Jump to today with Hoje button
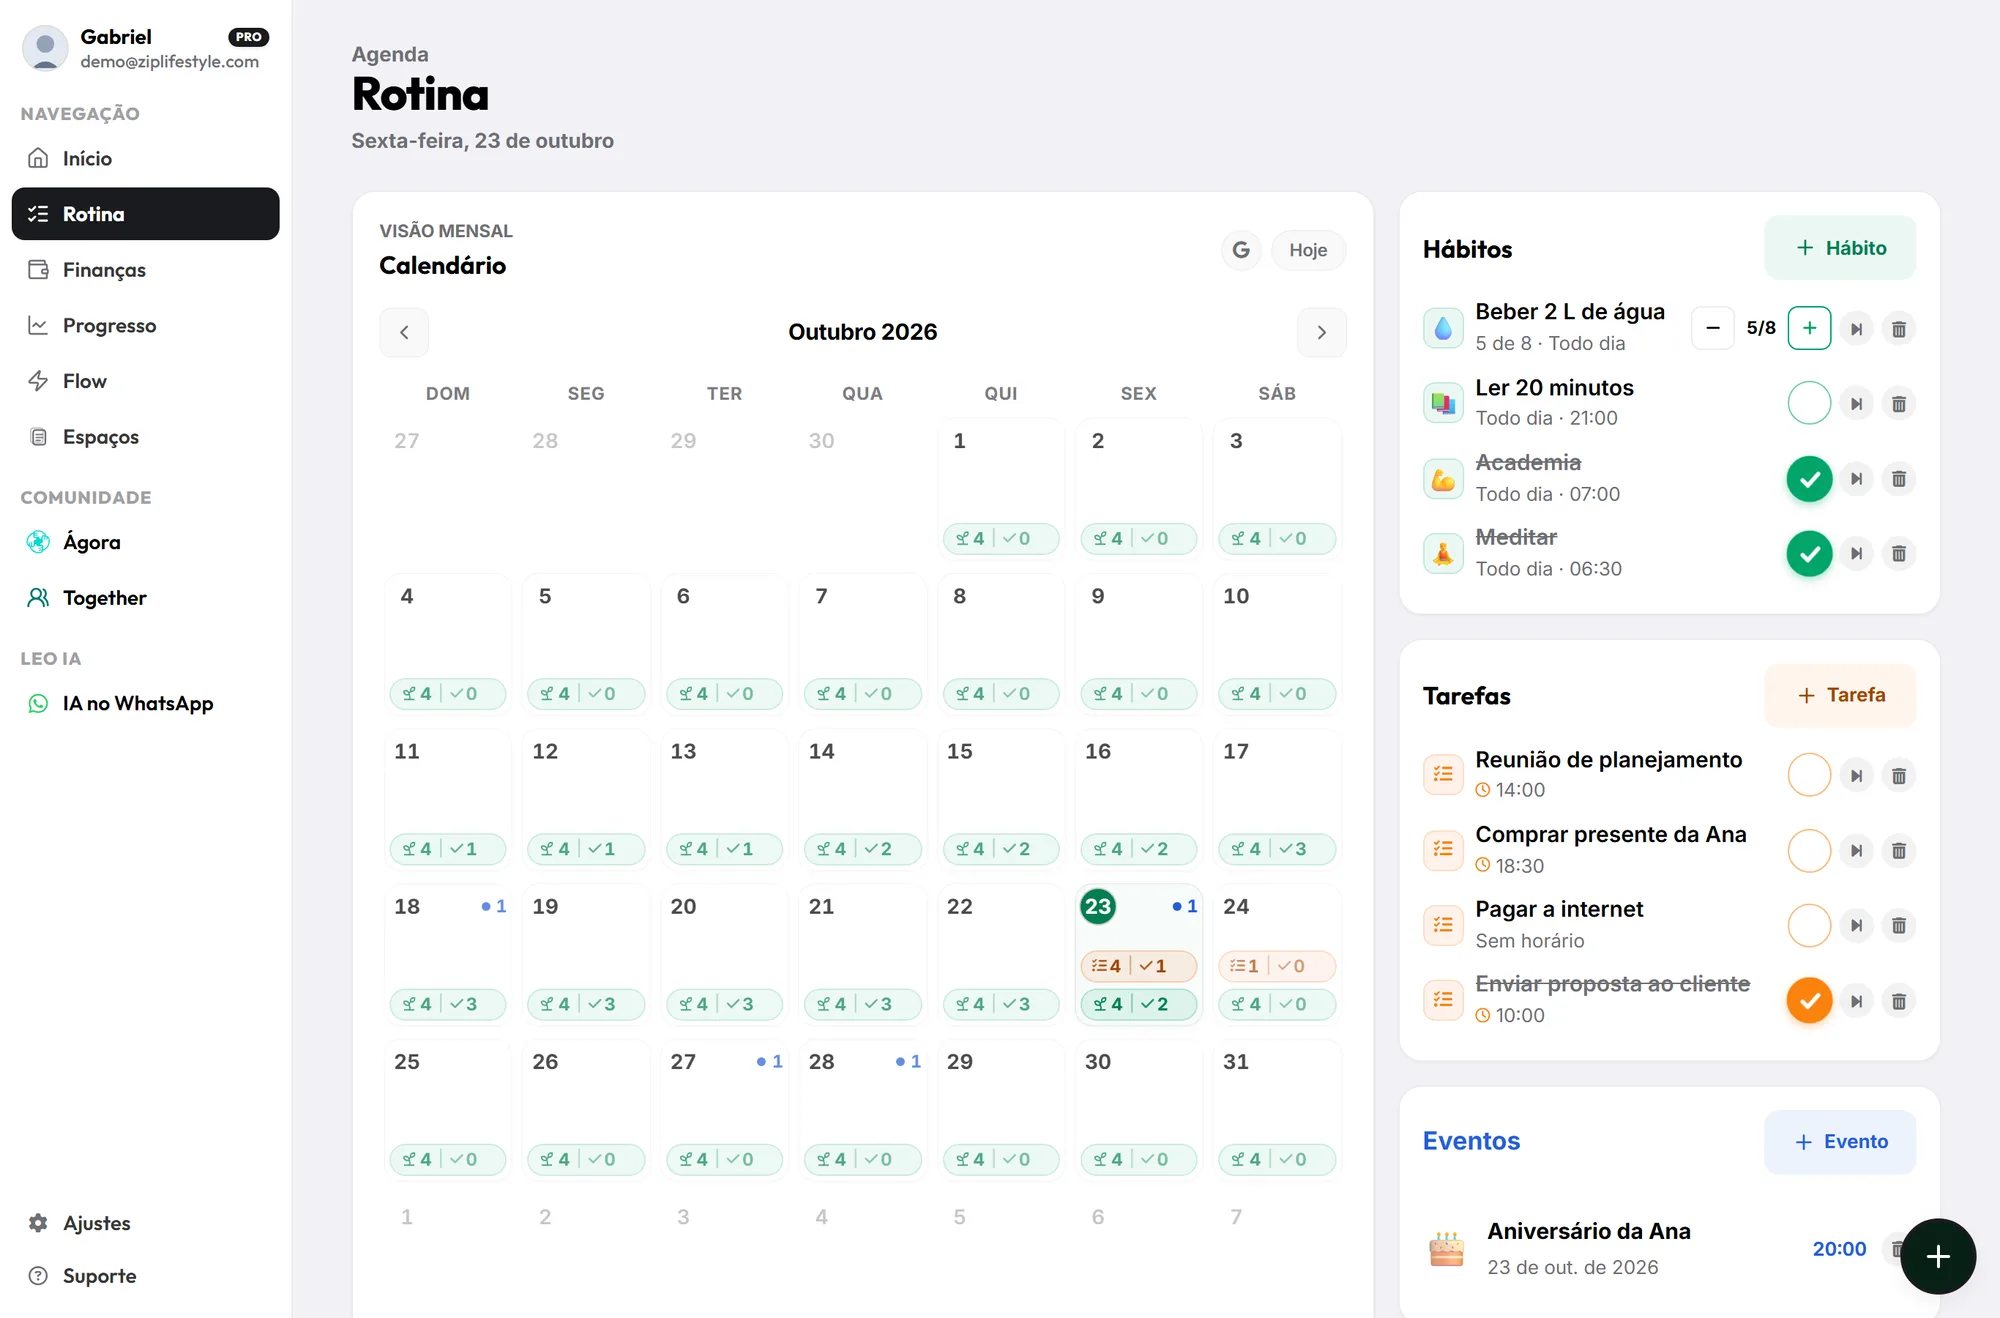Image resolution: width=2000 pixels, height=1318 pixels. pyautogui.click(x=1308, y=250)
